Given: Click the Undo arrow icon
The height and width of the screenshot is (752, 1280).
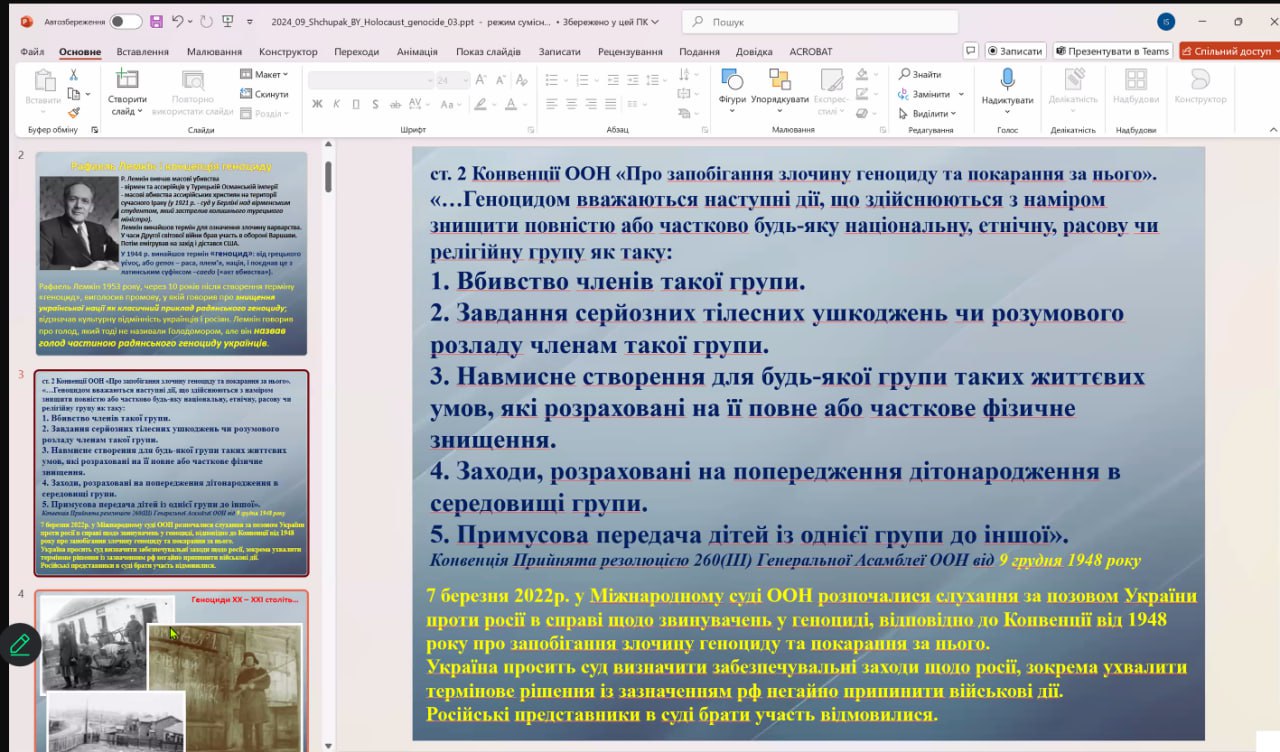Looking at the screenshot, I should pyautogui.click(x=177, y=21).
